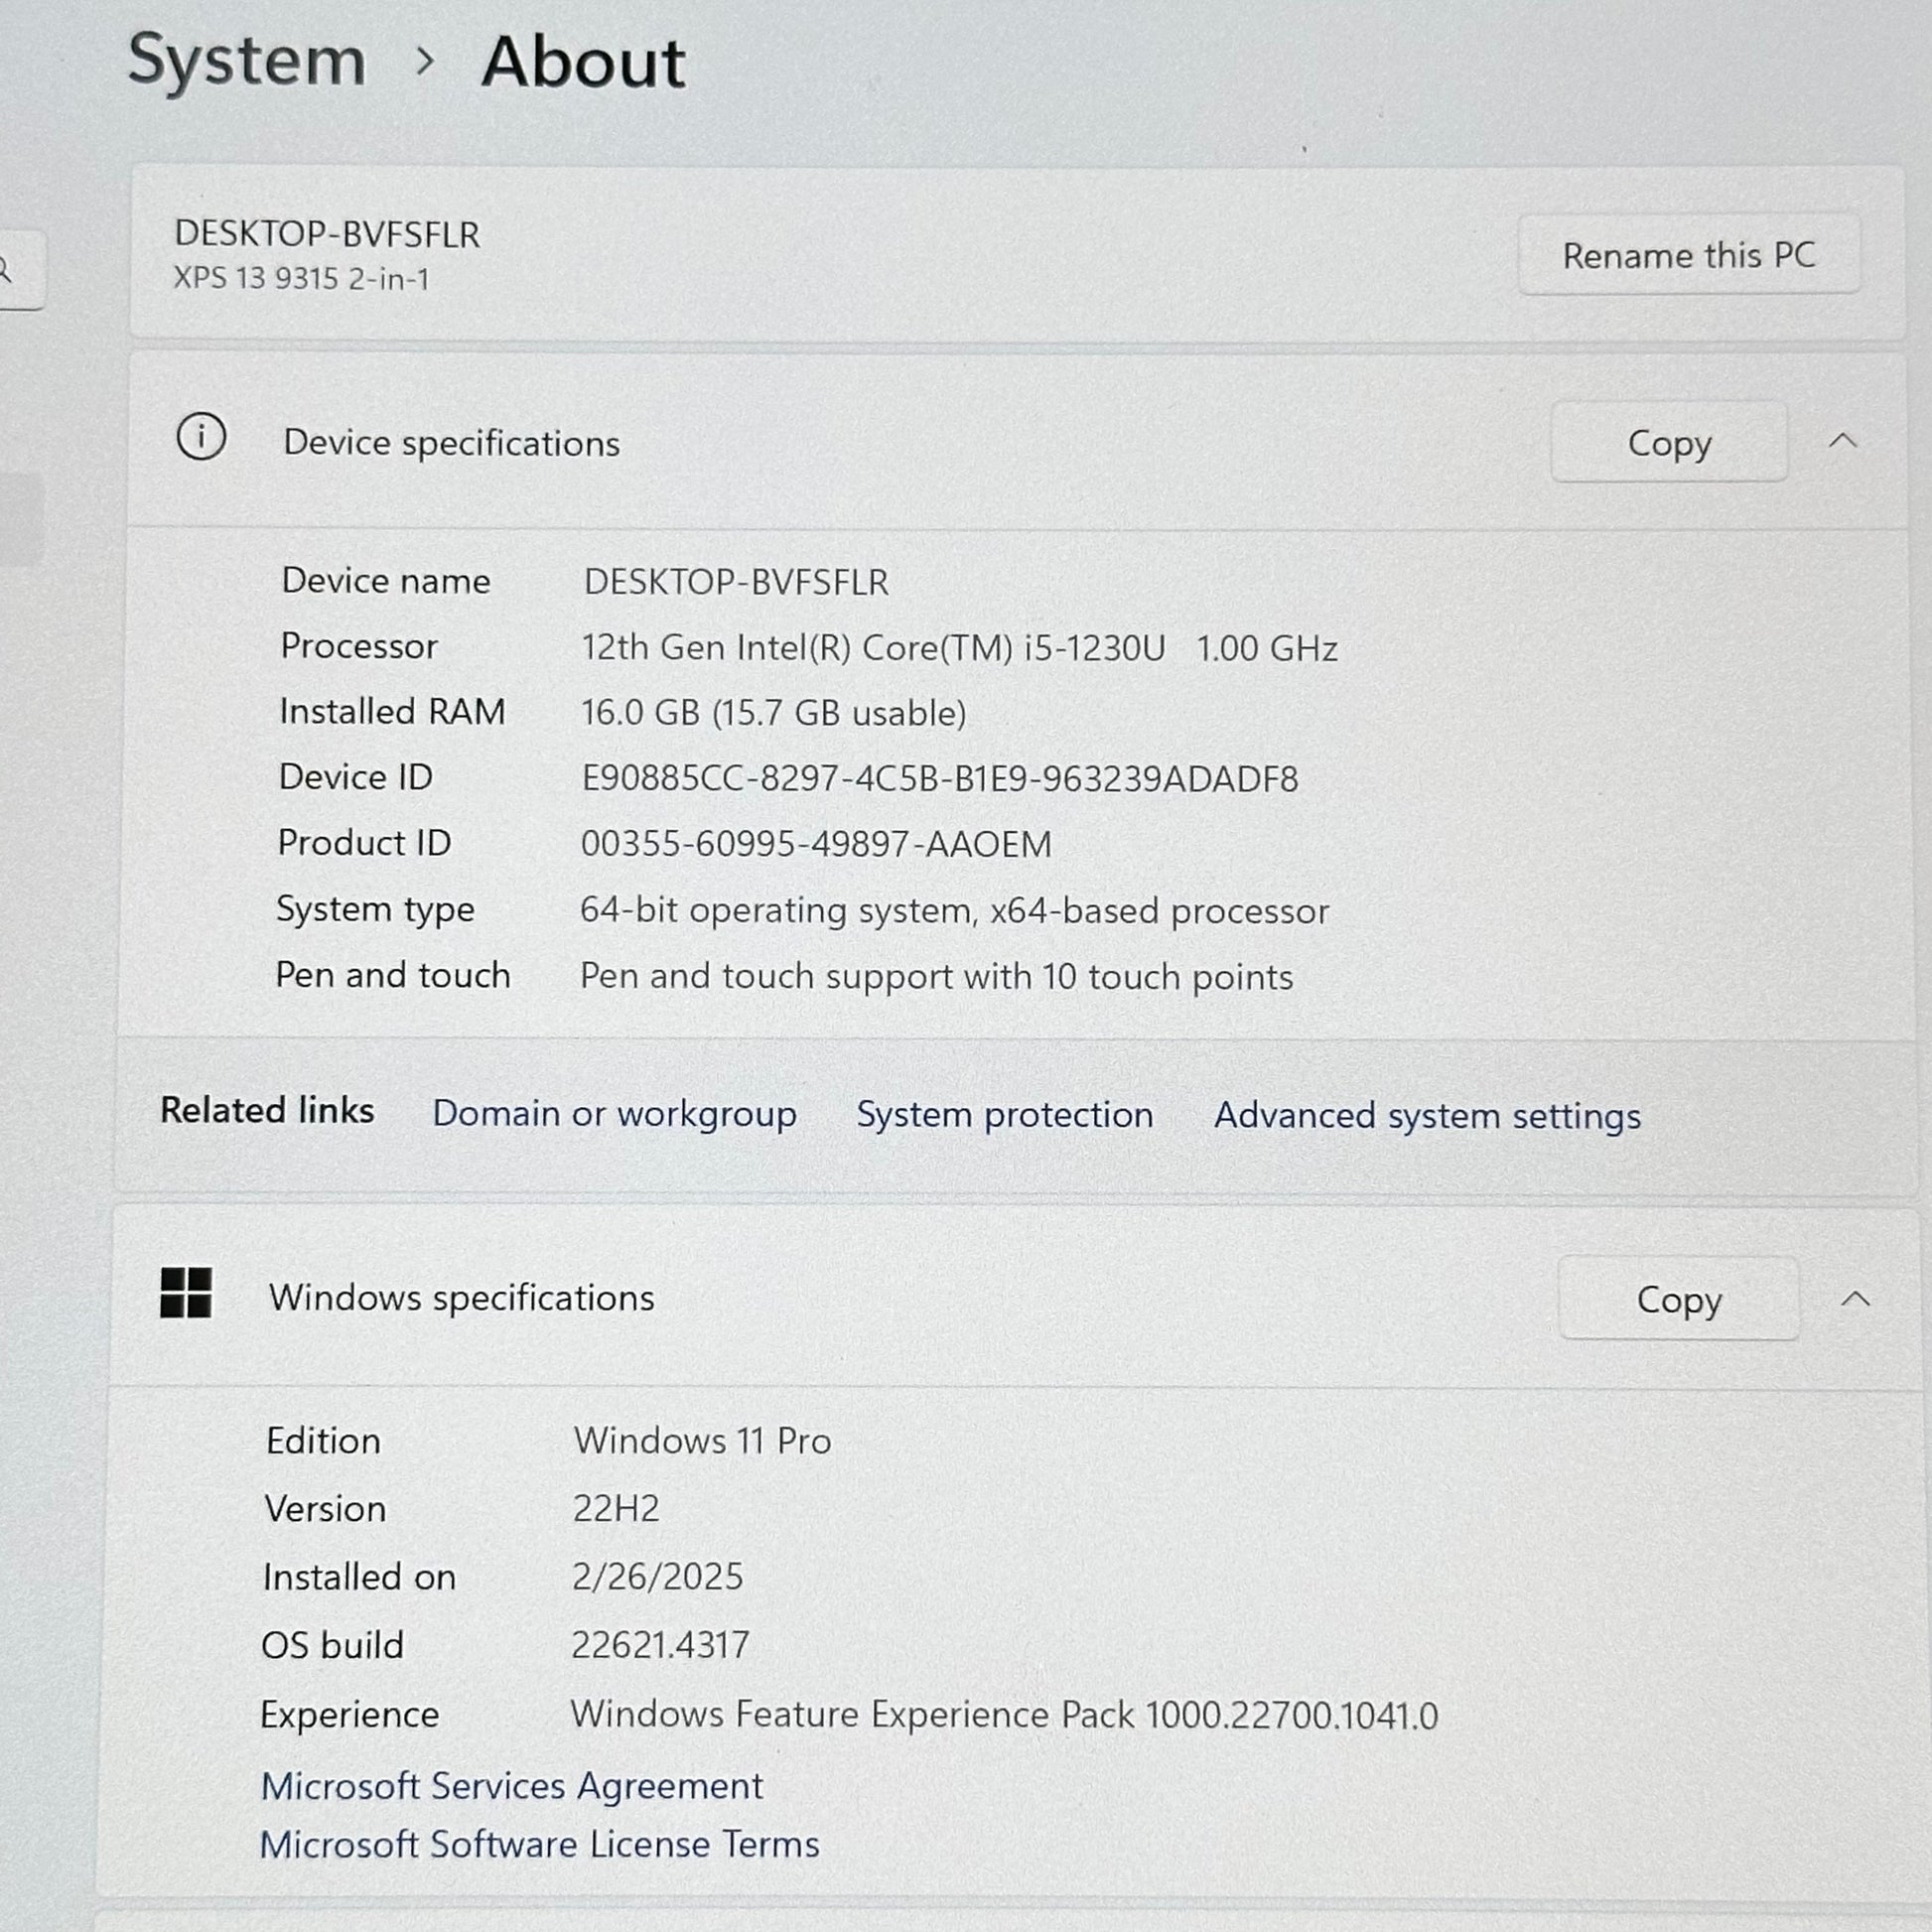
Task: Click the Windows specifications heading
Action: coord(461,1298)
